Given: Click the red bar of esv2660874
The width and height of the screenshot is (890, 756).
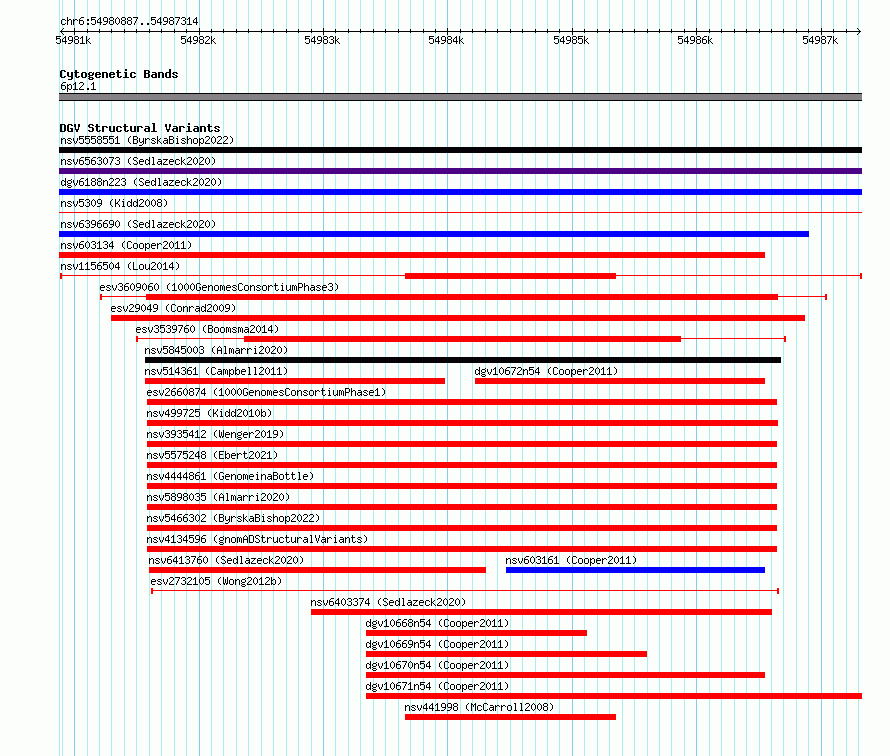Looking at the screenshot, I should pos(462,402).
